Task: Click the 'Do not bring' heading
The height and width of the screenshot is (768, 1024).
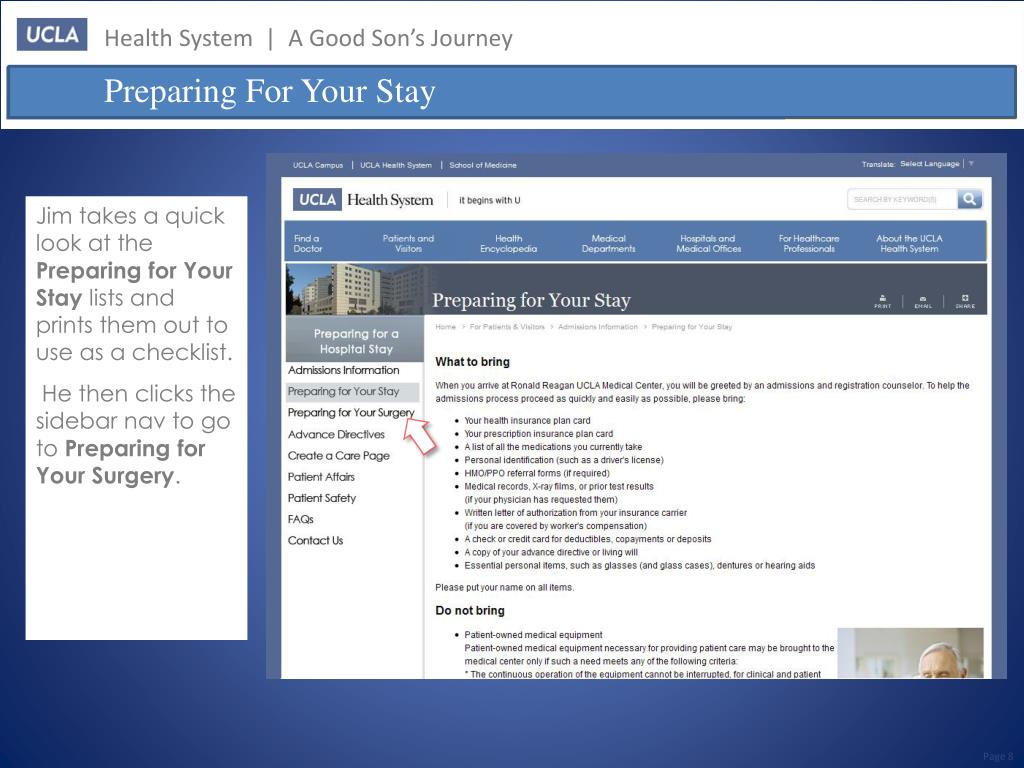Action: coord(470,611)
